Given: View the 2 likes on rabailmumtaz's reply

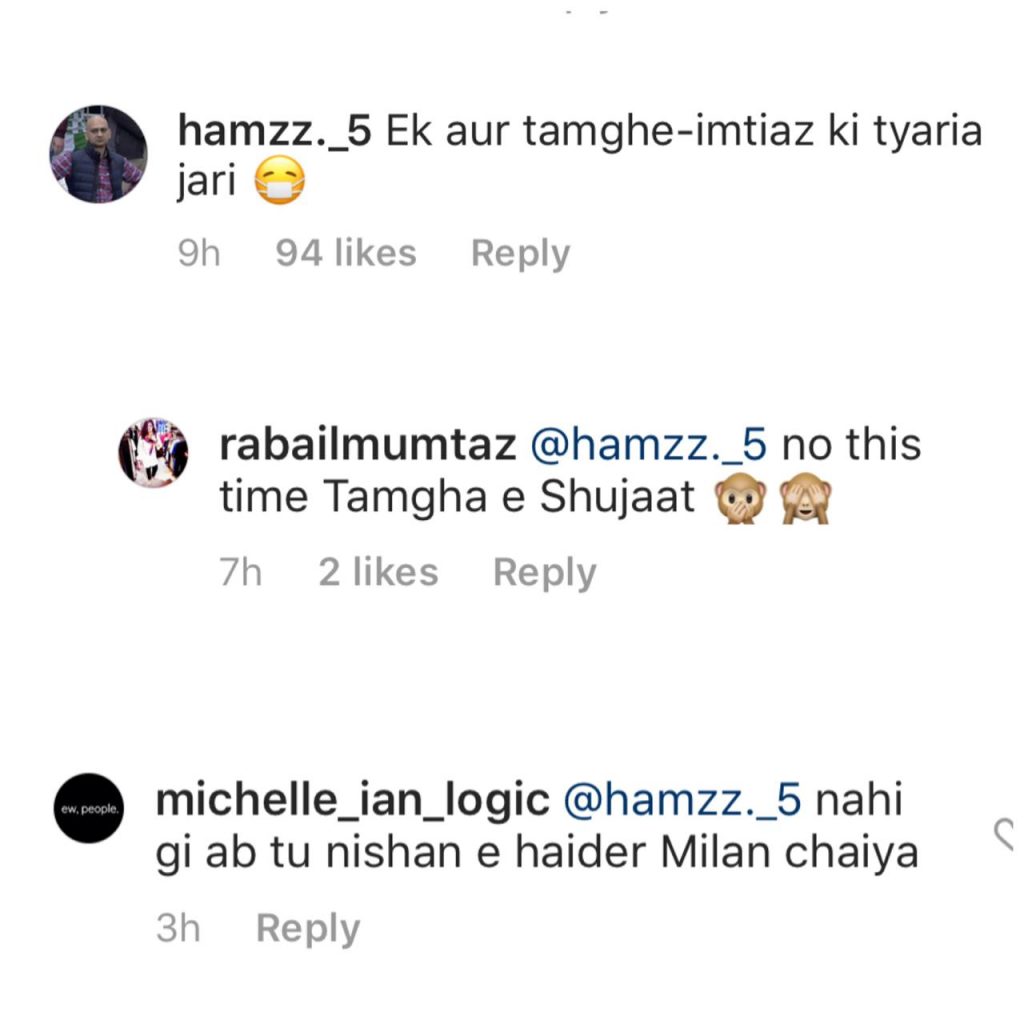Looking at the screenshot, I should tap(378, 573).
